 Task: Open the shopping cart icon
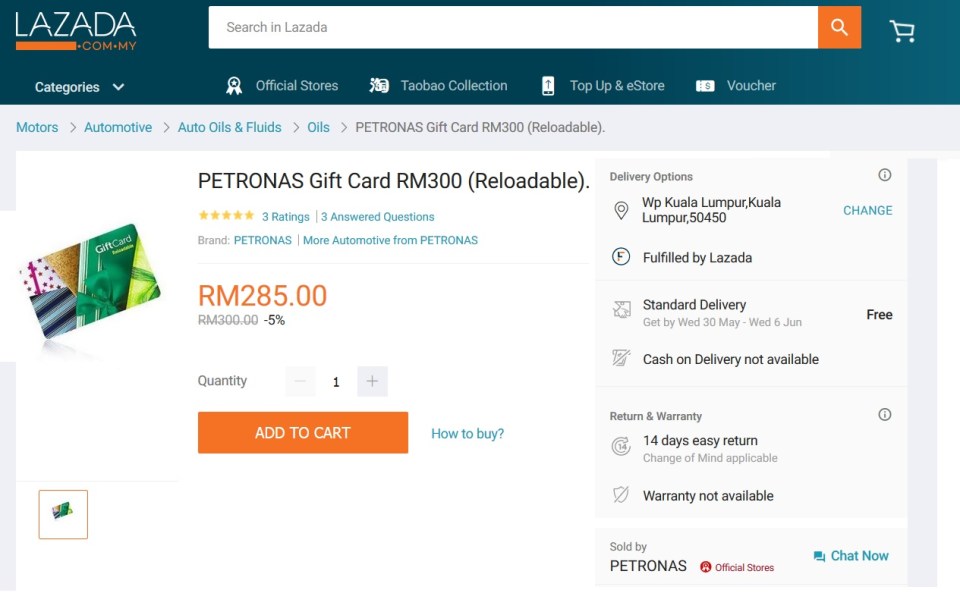tap(902, 31)
